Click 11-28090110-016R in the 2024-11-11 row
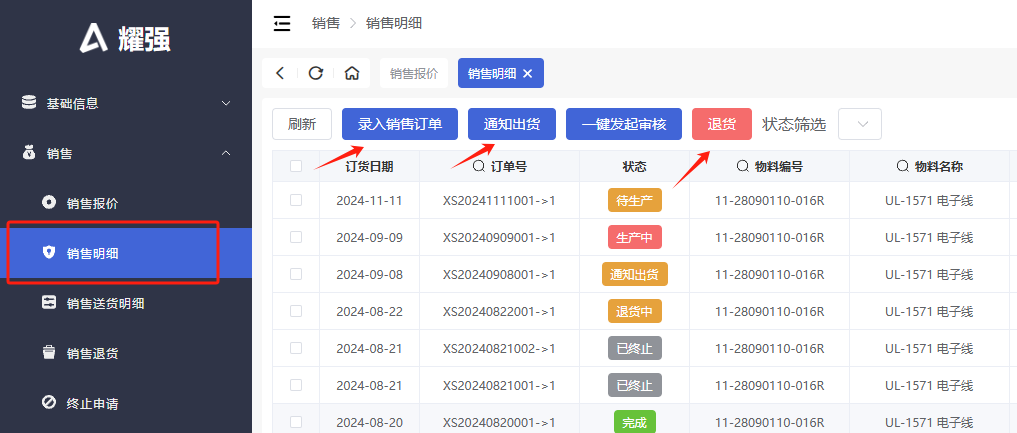This screenshot has height=433, width=1017. pos(769,201)
